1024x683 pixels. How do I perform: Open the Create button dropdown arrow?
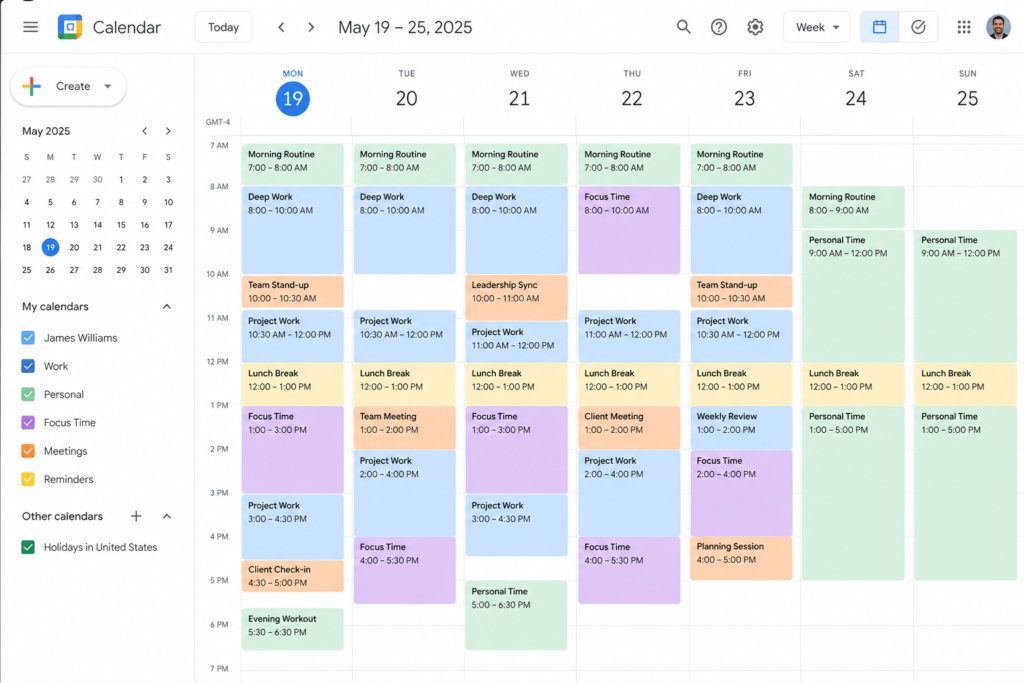tap(108, 86)
